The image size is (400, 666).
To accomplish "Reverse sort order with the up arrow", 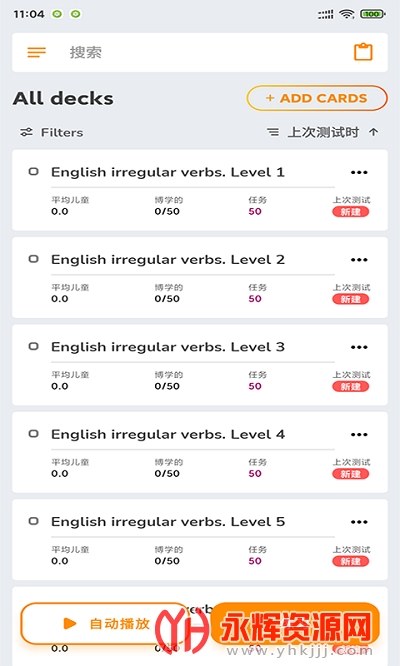I will 373,133.
